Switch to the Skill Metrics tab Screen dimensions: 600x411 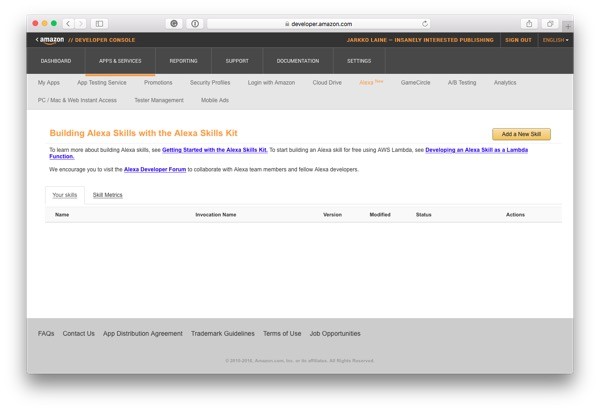[x=108, y=195]
